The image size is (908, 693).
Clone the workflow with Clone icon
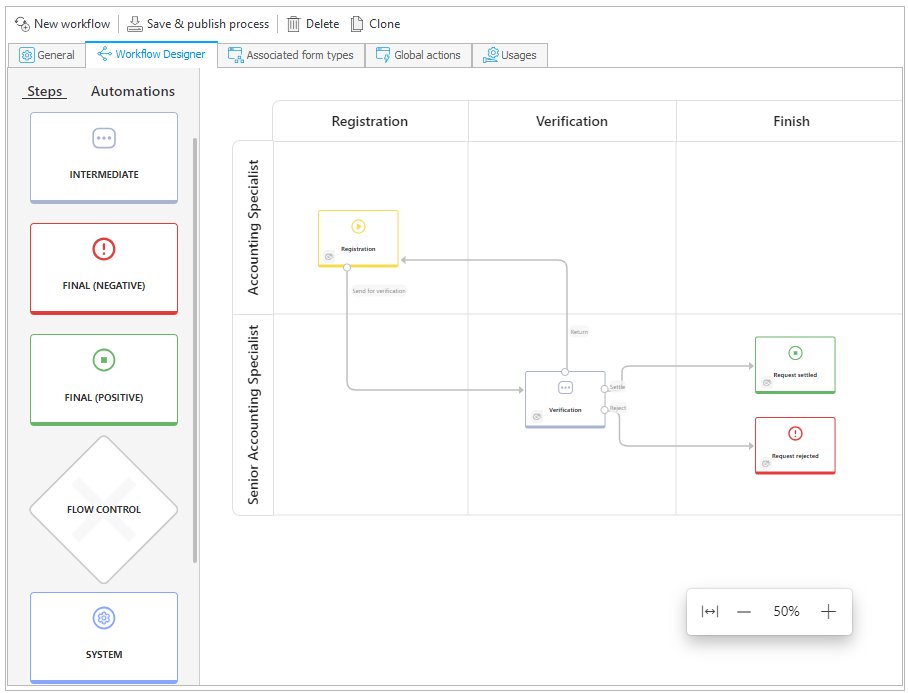click(x=357, y=24)
